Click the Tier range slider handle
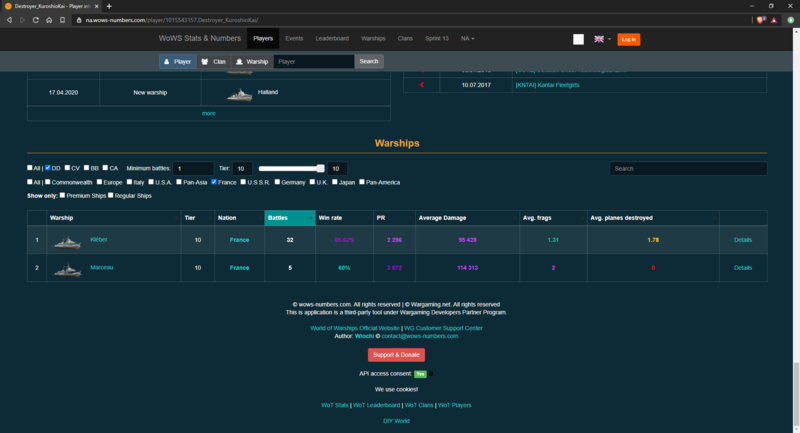Screen dimensions: 800x433 click(320, 168)
